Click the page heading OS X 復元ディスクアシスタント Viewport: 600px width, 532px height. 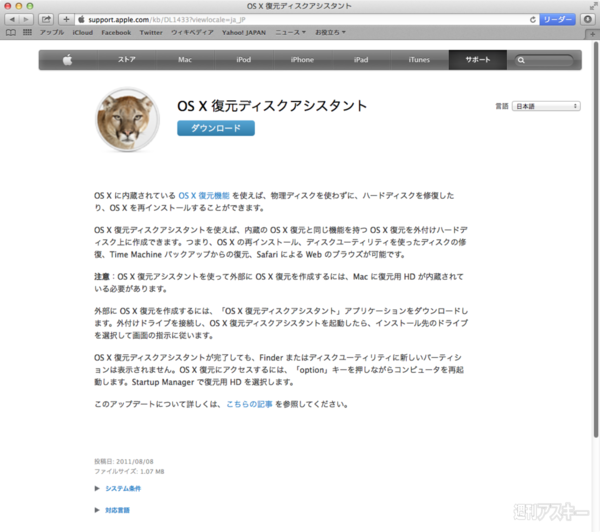272,106
